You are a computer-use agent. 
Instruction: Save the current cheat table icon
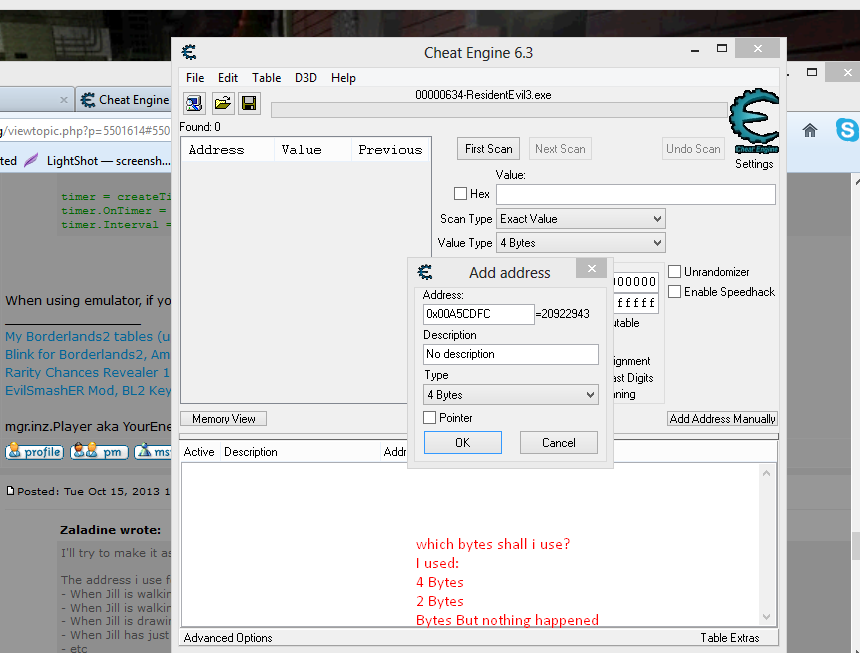coord(248,103)
